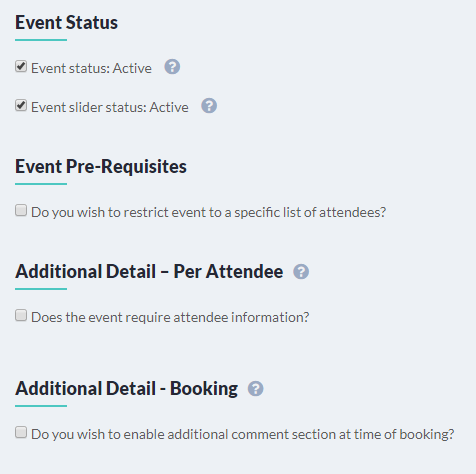Click 'enable additional comment section at time of booking' label
The width and height of the screenshot is (476, 474).
pos(243,434)
